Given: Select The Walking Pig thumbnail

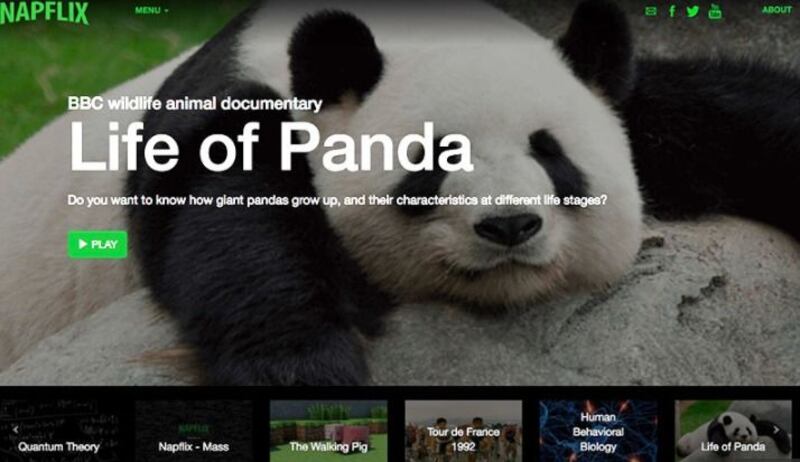Looking at the screenshot, I should [329, 431].
